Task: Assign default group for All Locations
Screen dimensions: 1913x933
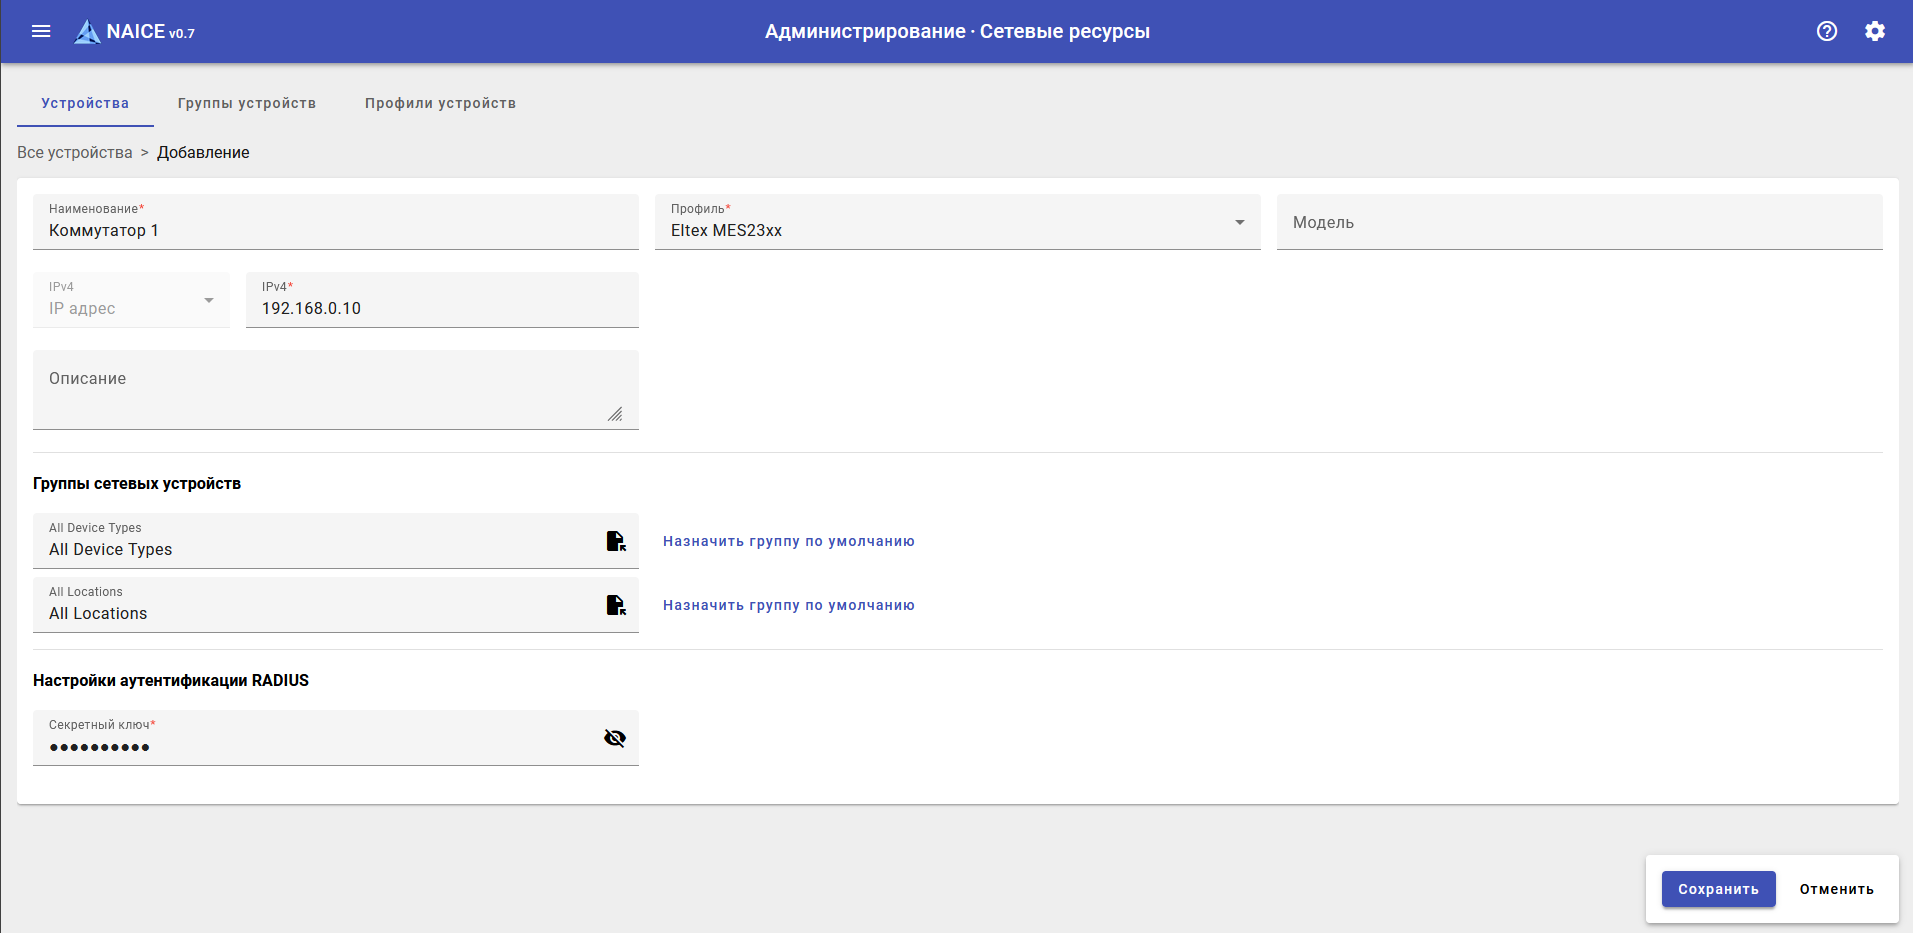Action: click(x=788, y=605)
